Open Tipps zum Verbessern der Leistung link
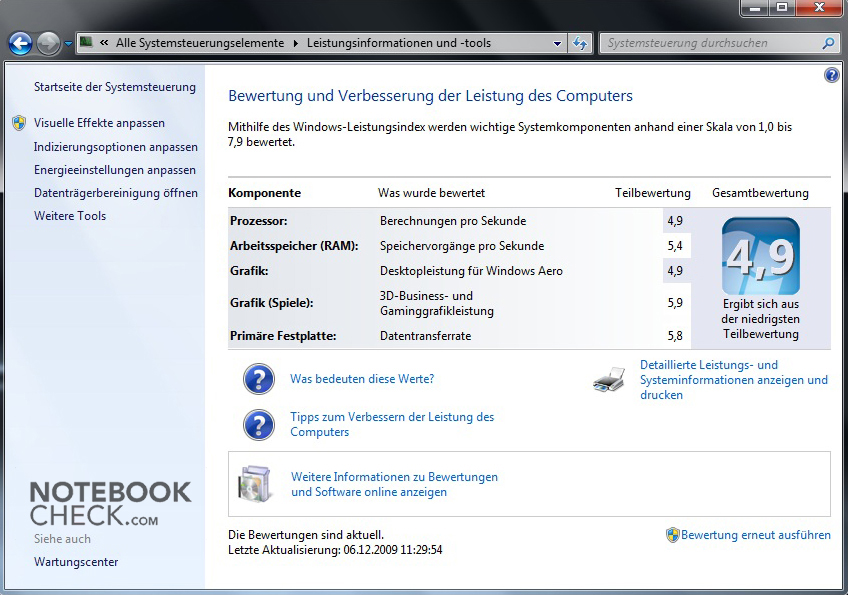 [x=392, y=425]
